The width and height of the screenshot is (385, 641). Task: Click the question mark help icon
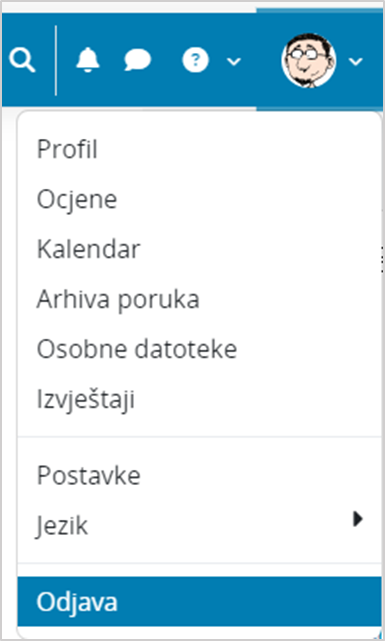(x=195, y=61)
